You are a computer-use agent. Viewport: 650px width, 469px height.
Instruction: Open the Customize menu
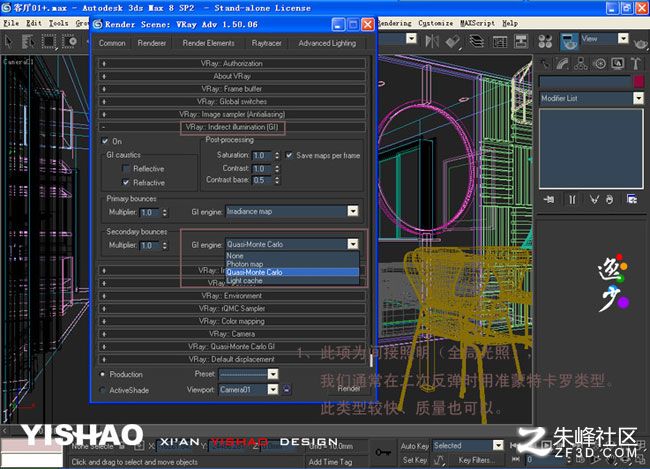(435, 23)
